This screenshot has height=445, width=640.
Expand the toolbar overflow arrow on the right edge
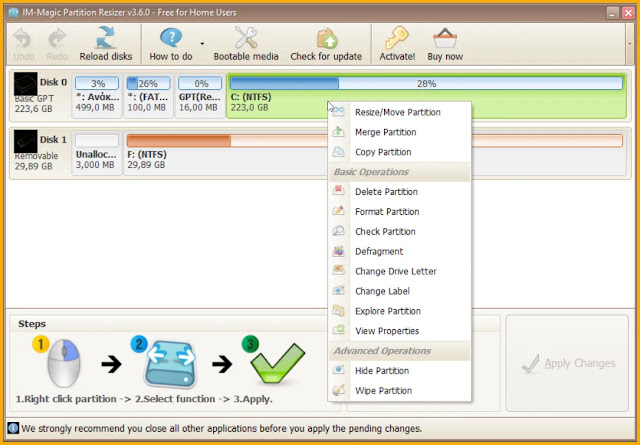click(630, 44)
